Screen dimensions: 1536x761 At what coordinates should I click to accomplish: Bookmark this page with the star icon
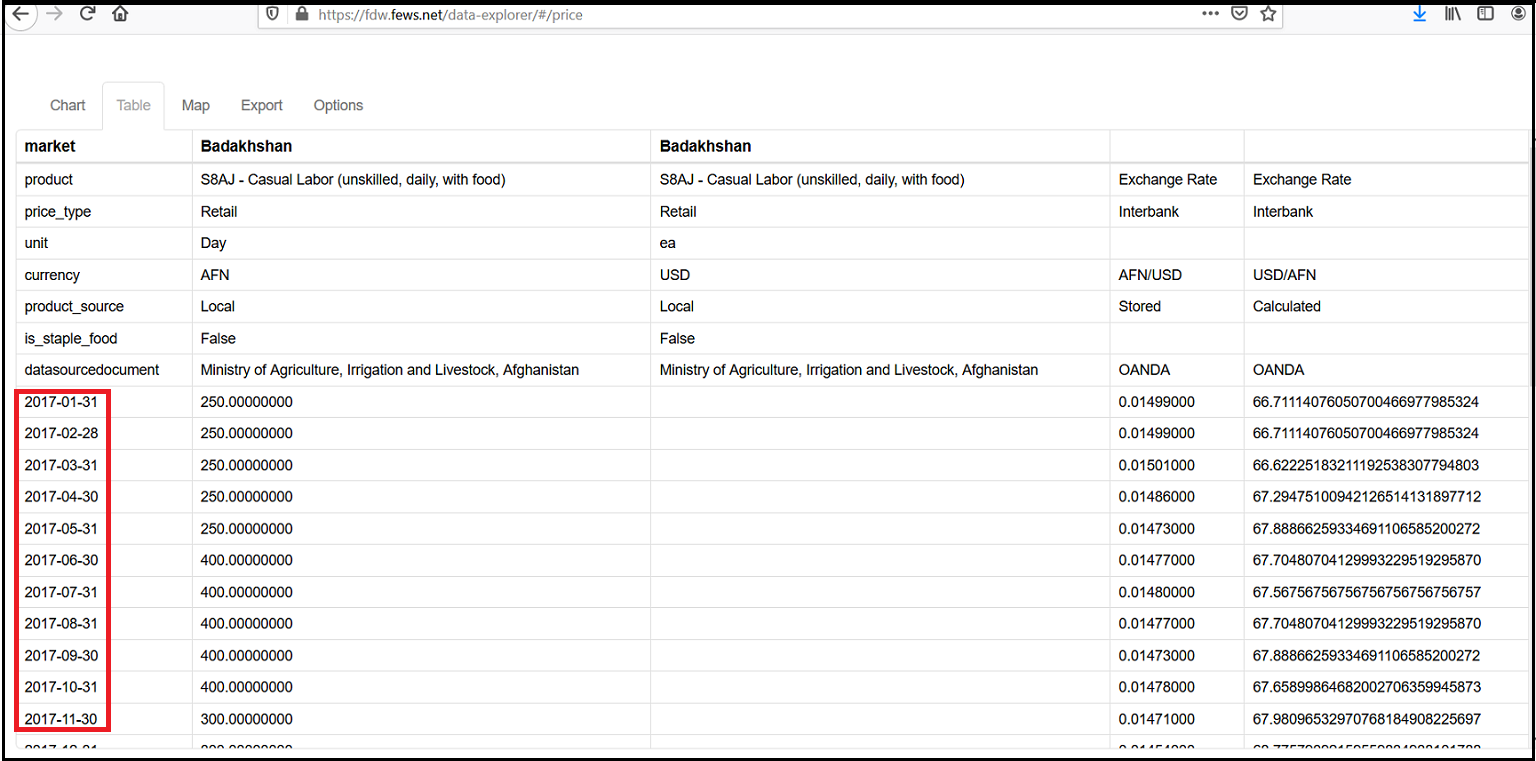[x=1268, y=14]
